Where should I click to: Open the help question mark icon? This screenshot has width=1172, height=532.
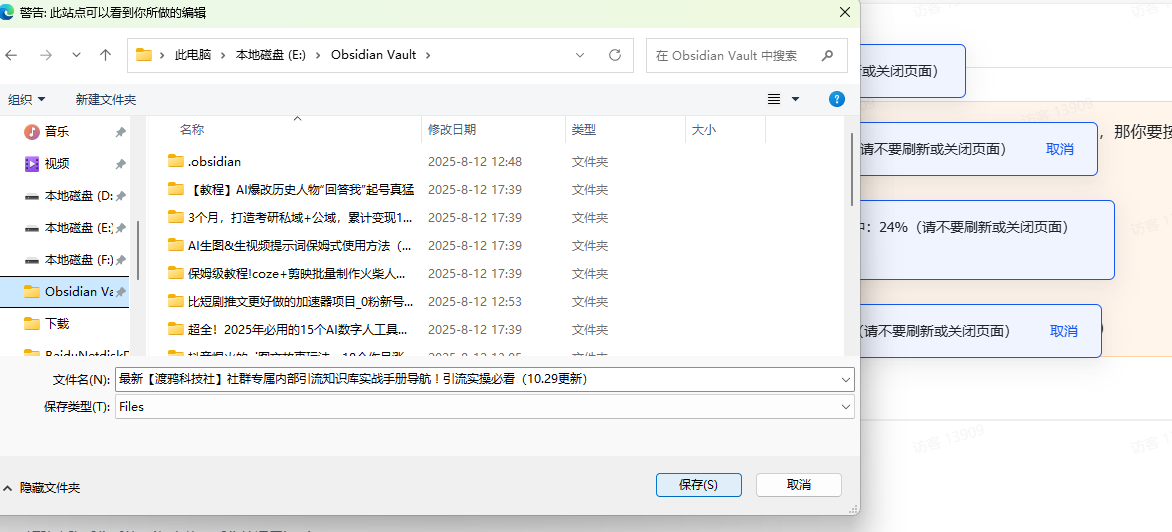click(x=837, y=99)
